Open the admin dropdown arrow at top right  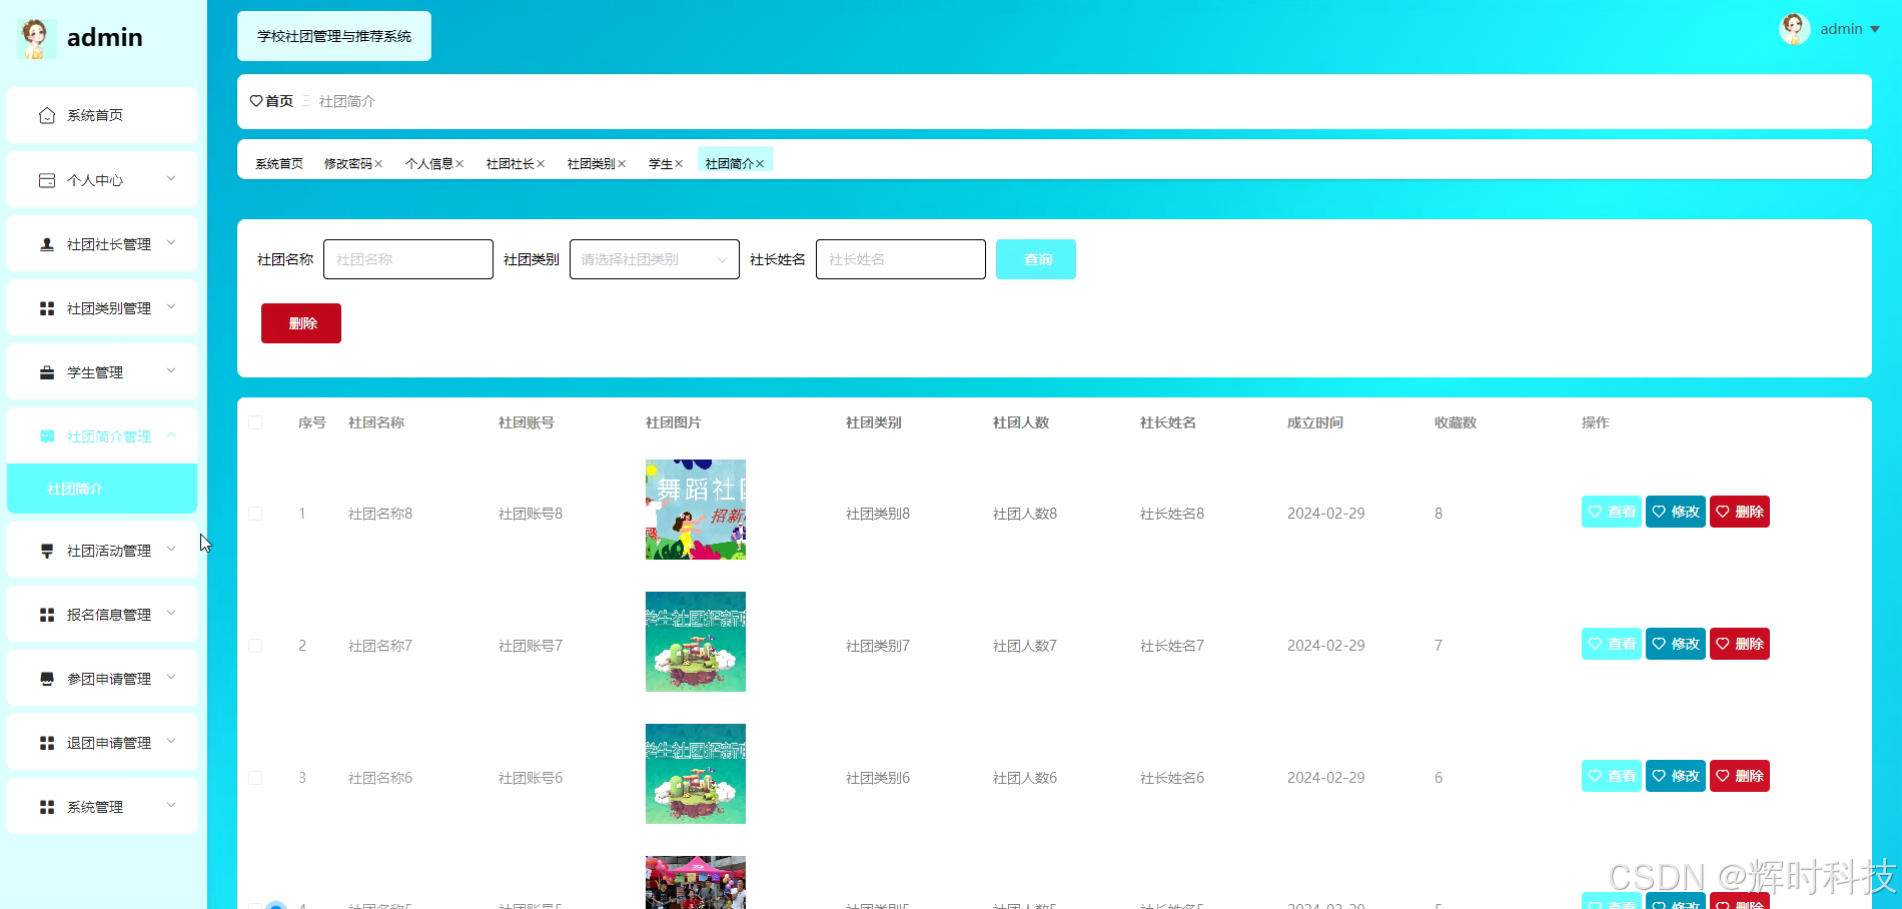tap(1875, 29)
